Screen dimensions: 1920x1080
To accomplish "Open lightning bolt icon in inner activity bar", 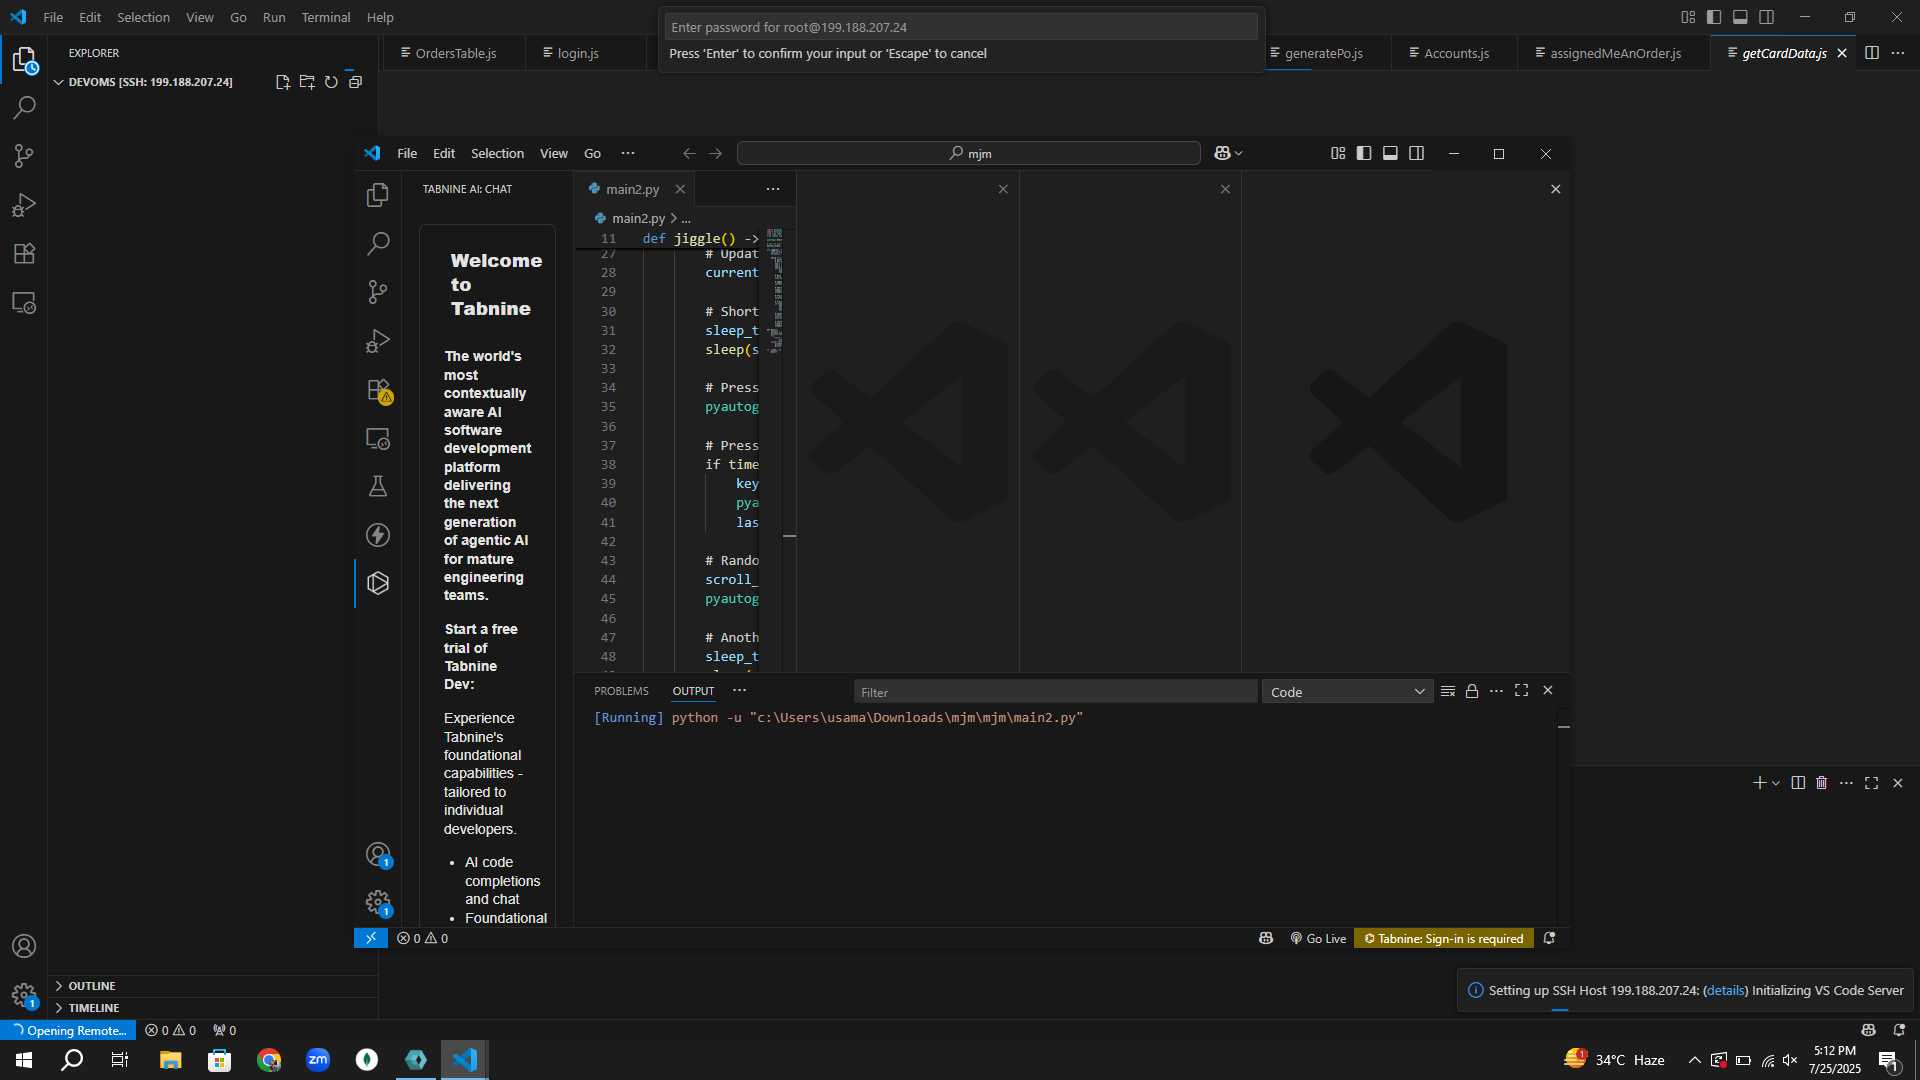I will 378,535.
